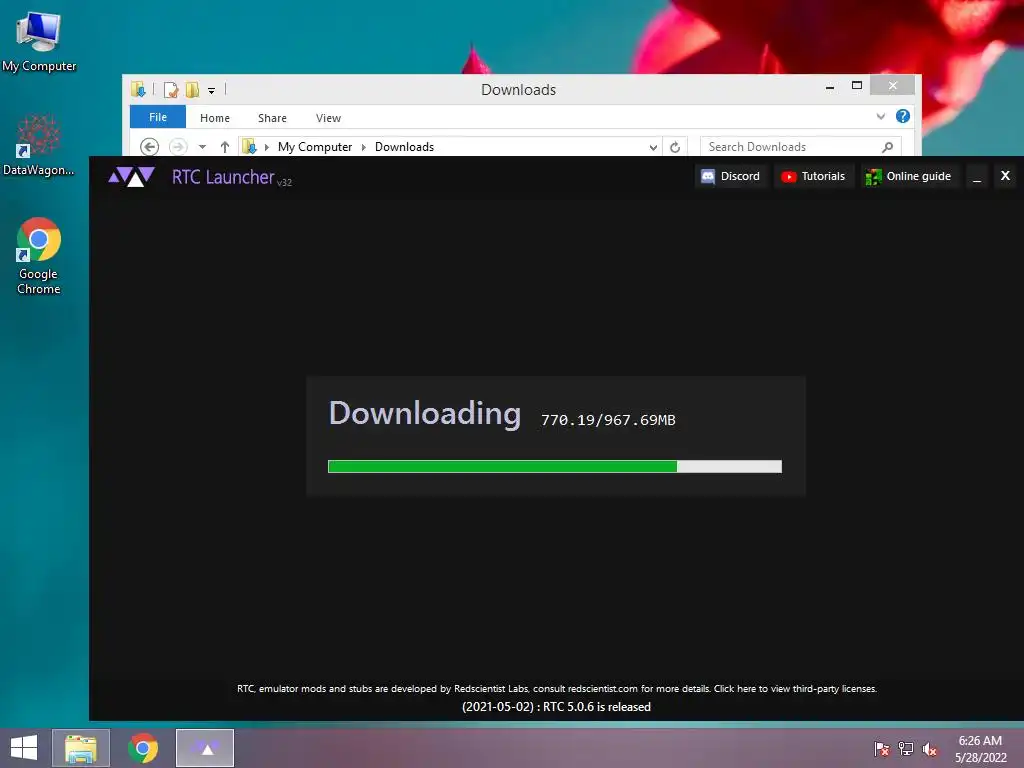
Task: Click the third-party licenses notice line
Action: (556, 688)
